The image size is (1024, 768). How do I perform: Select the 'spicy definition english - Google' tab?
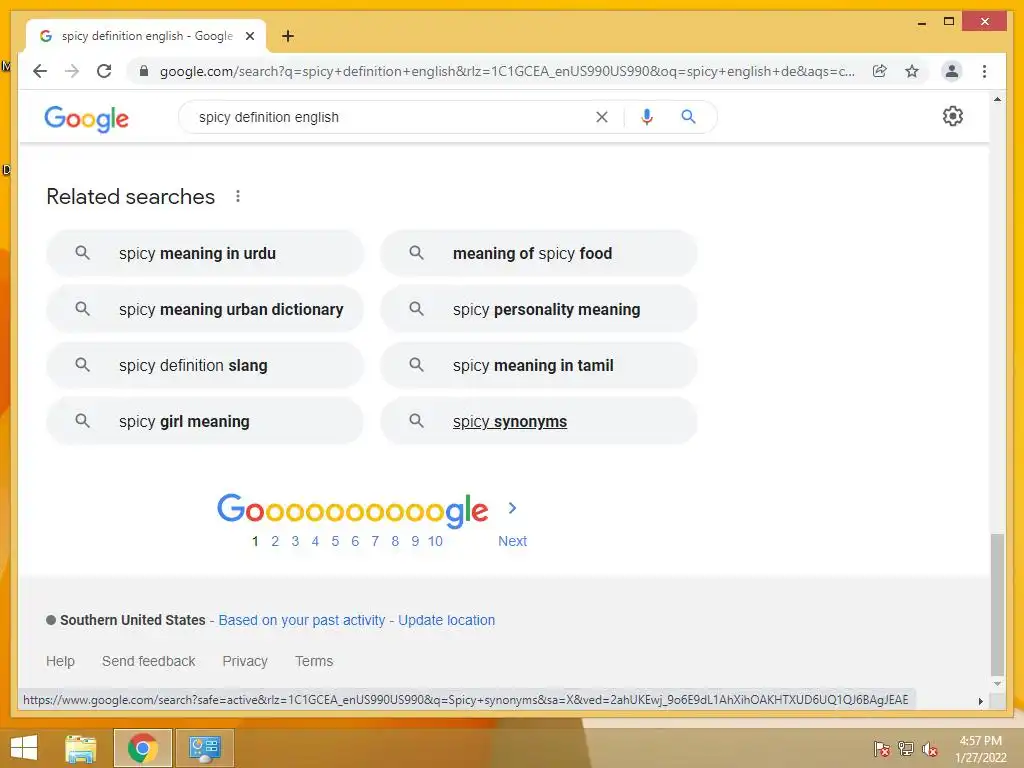point(146,37)
